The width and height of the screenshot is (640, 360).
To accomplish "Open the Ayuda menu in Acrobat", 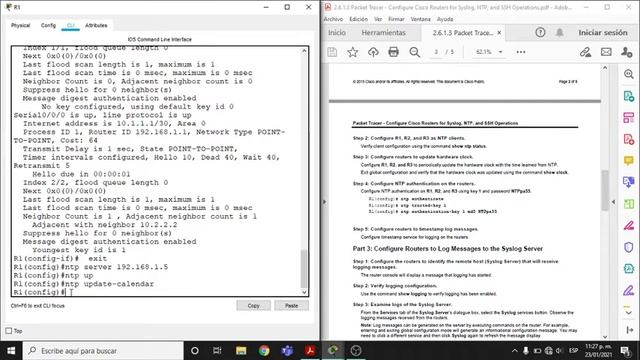I will click(445, 19).
